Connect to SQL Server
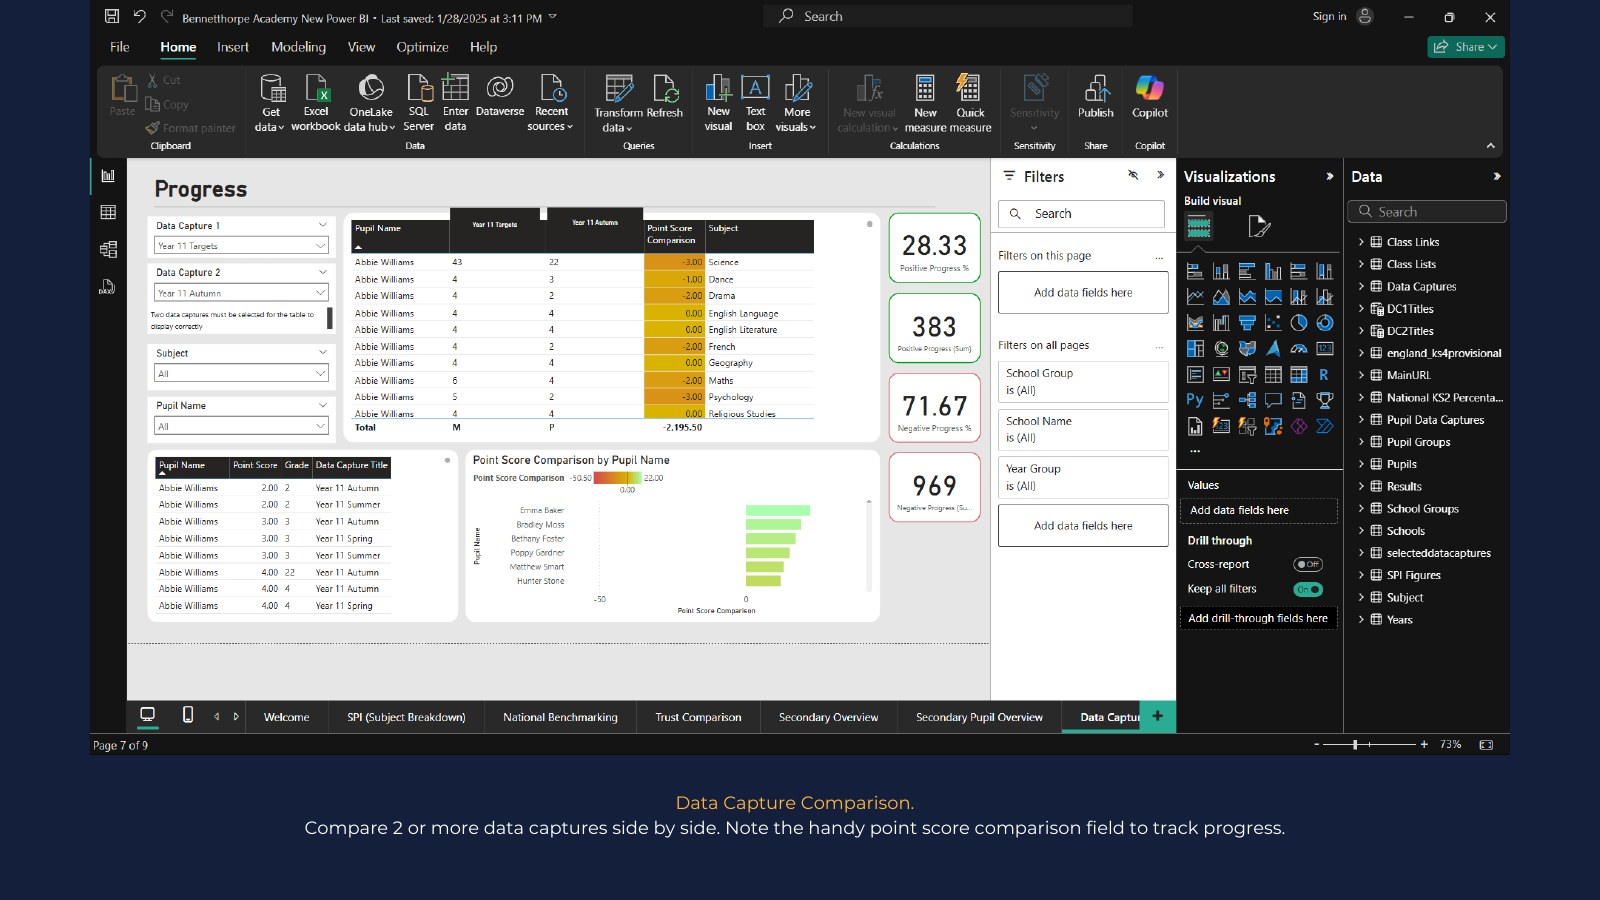Image resolution: width=1600 pixels, height=900 pixels. [x=418, y=103]
